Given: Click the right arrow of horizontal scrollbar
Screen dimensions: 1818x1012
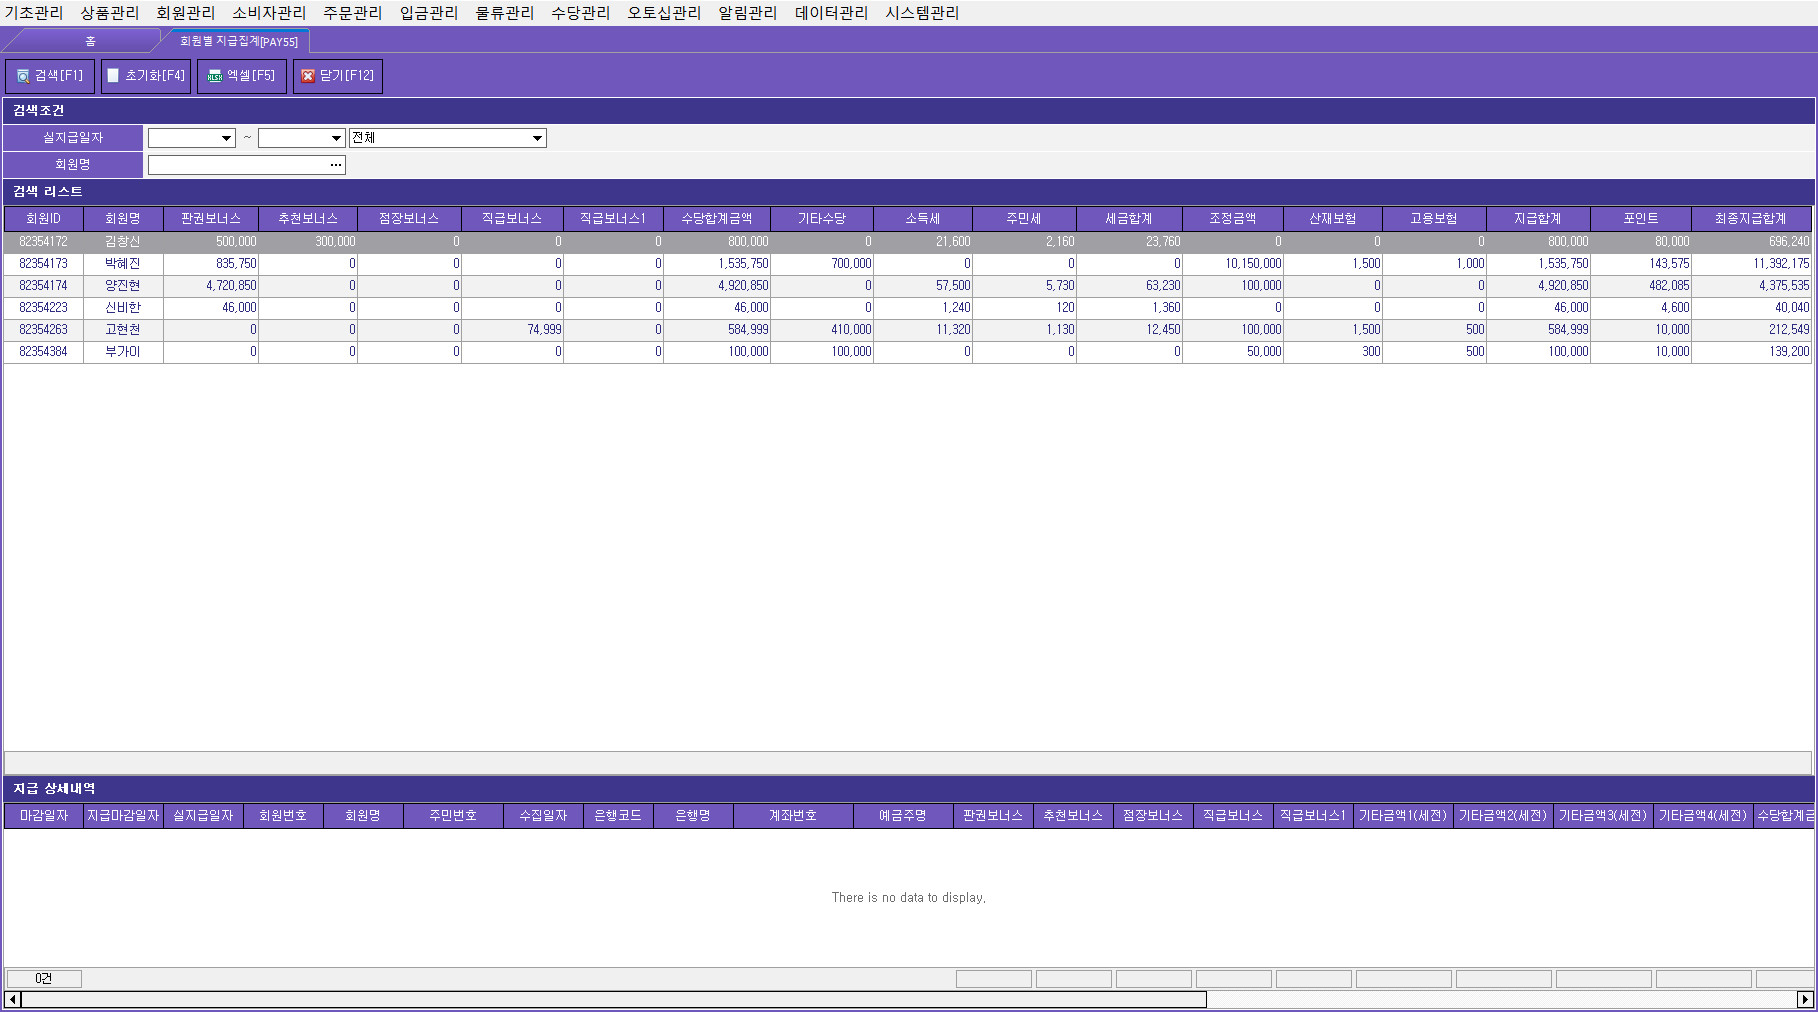Looking at the screenshot, I should pyautogui.click(x=1805, y=999).
